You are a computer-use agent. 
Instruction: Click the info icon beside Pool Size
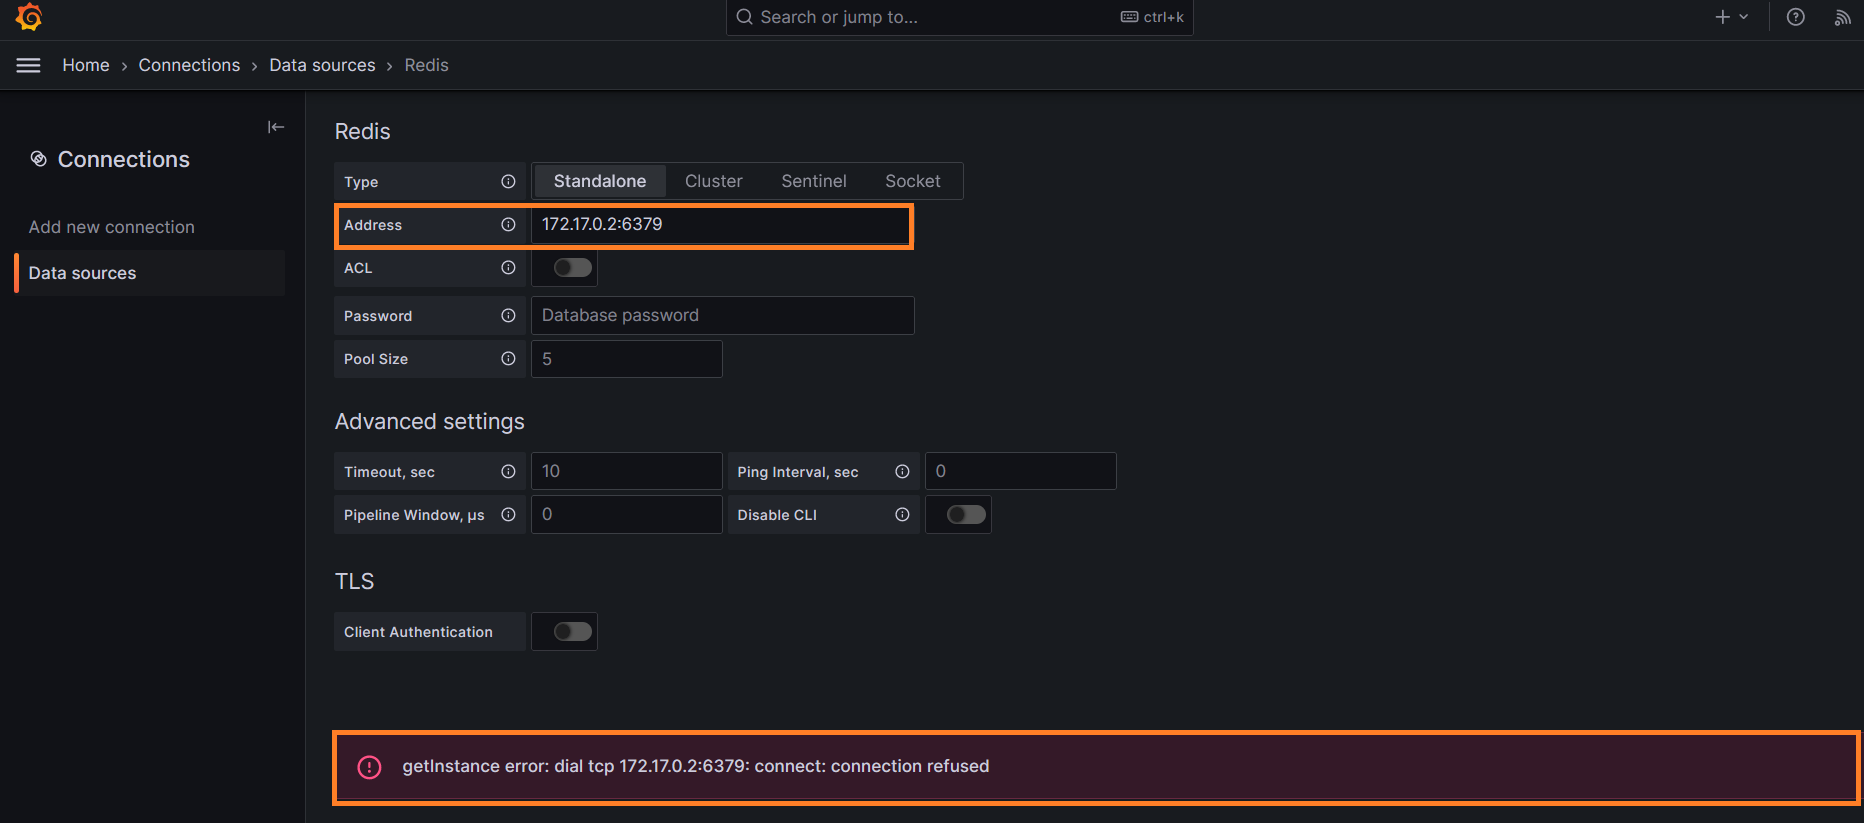508,359
